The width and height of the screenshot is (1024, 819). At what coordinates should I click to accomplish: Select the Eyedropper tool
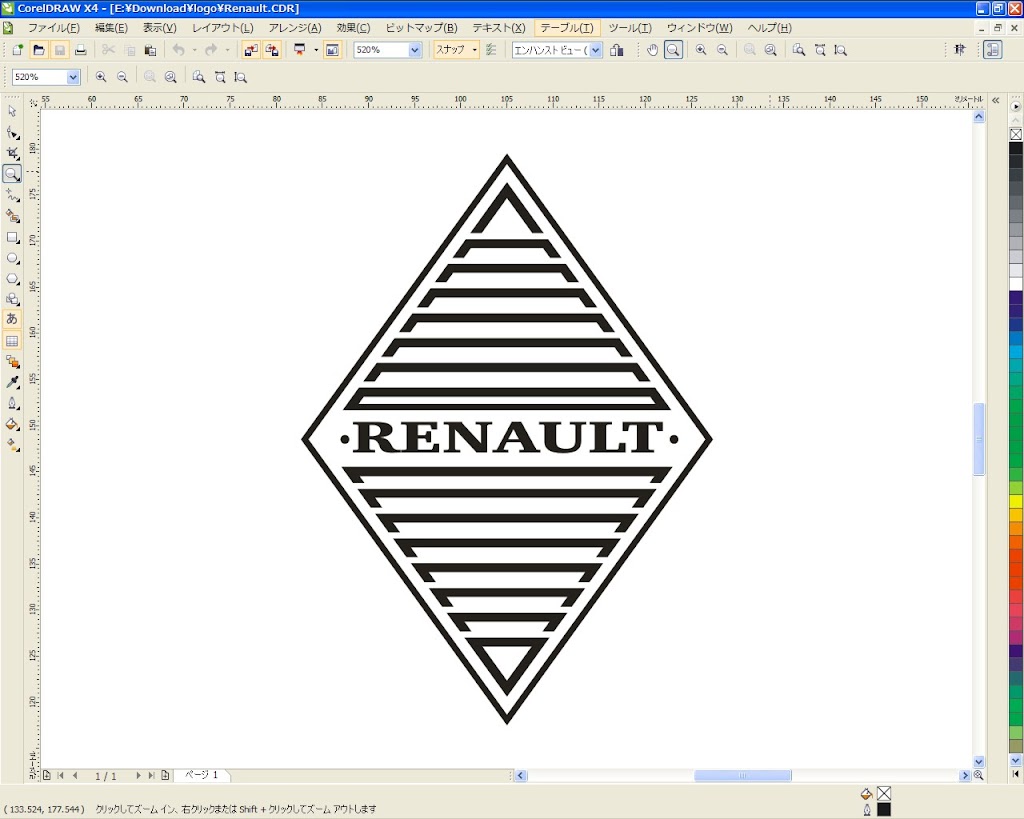coord(12,382)
